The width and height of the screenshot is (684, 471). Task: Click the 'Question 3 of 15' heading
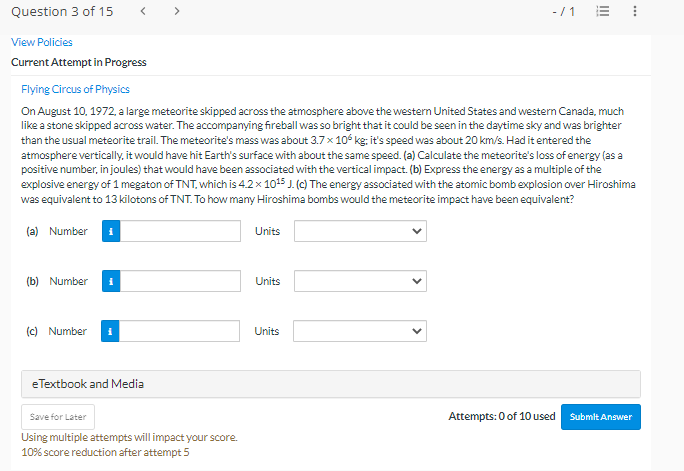pyautogui.click(x=62, y=11)
